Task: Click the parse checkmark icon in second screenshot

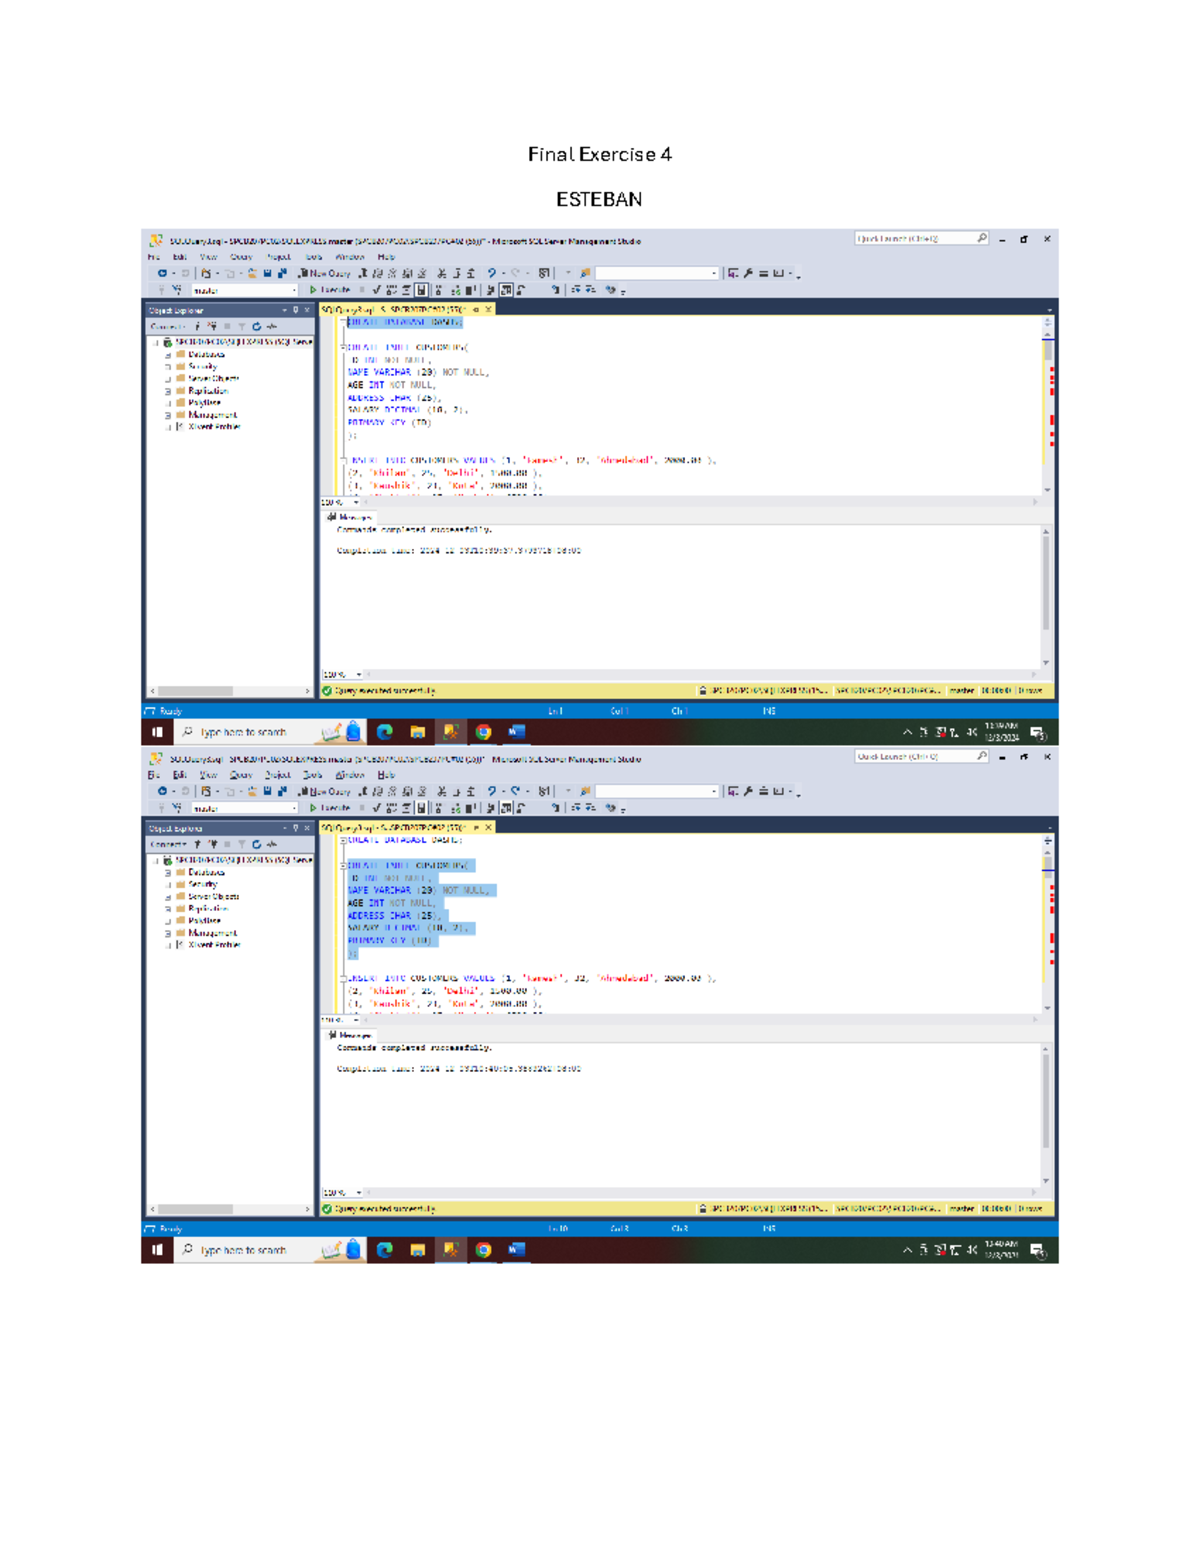Action: [376, 808]
